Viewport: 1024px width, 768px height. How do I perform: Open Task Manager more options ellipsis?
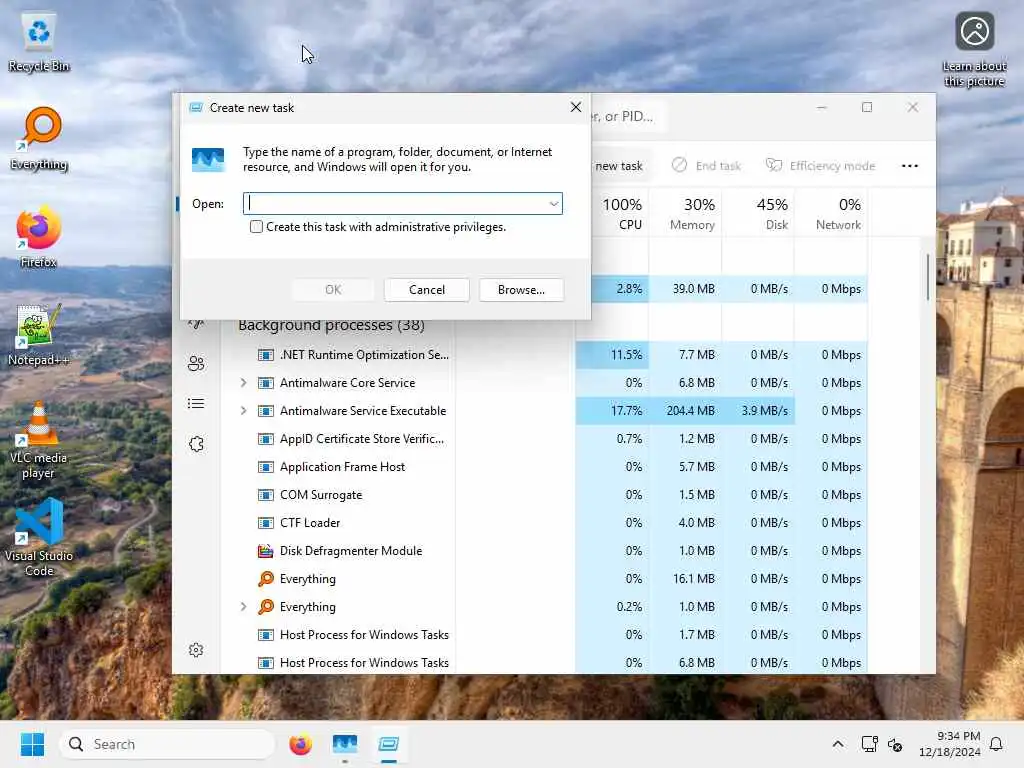910,166
